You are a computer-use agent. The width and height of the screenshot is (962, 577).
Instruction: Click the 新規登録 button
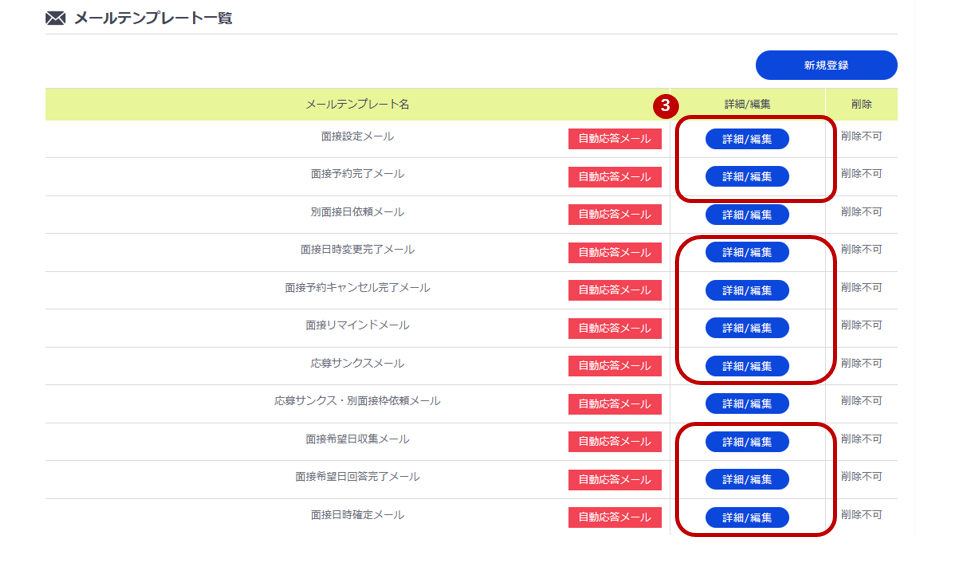pyautogui.click(x=826, y=65)
